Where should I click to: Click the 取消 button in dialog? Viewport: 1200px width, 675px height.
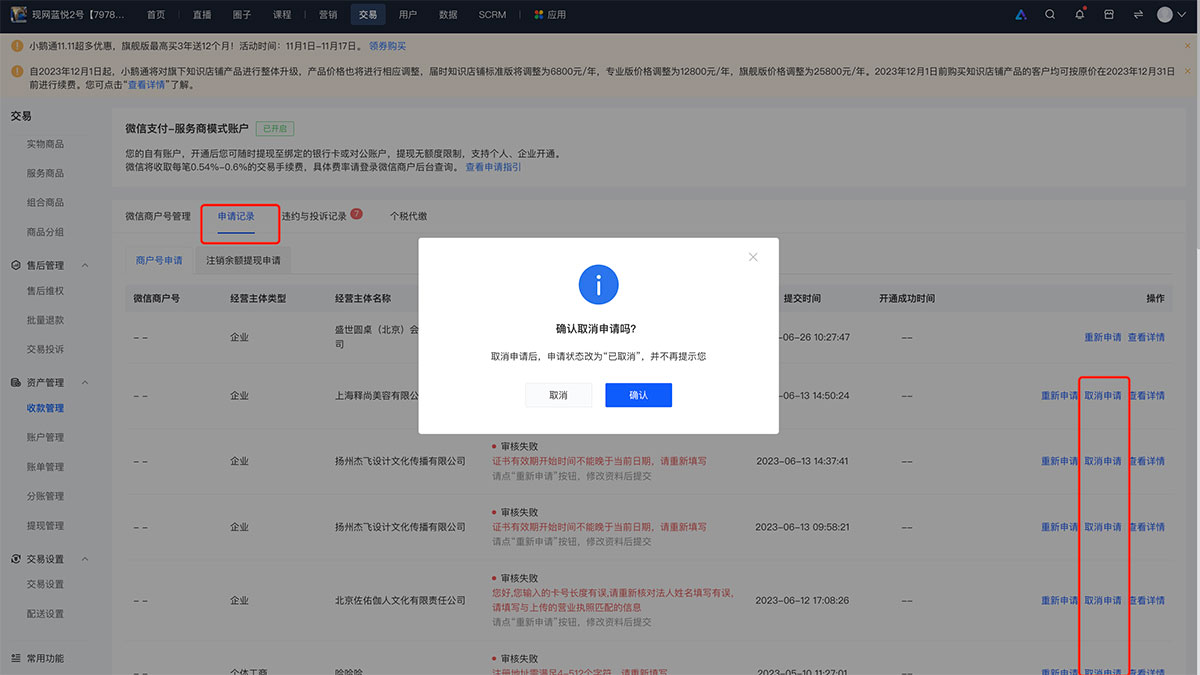tap(558, 395)
